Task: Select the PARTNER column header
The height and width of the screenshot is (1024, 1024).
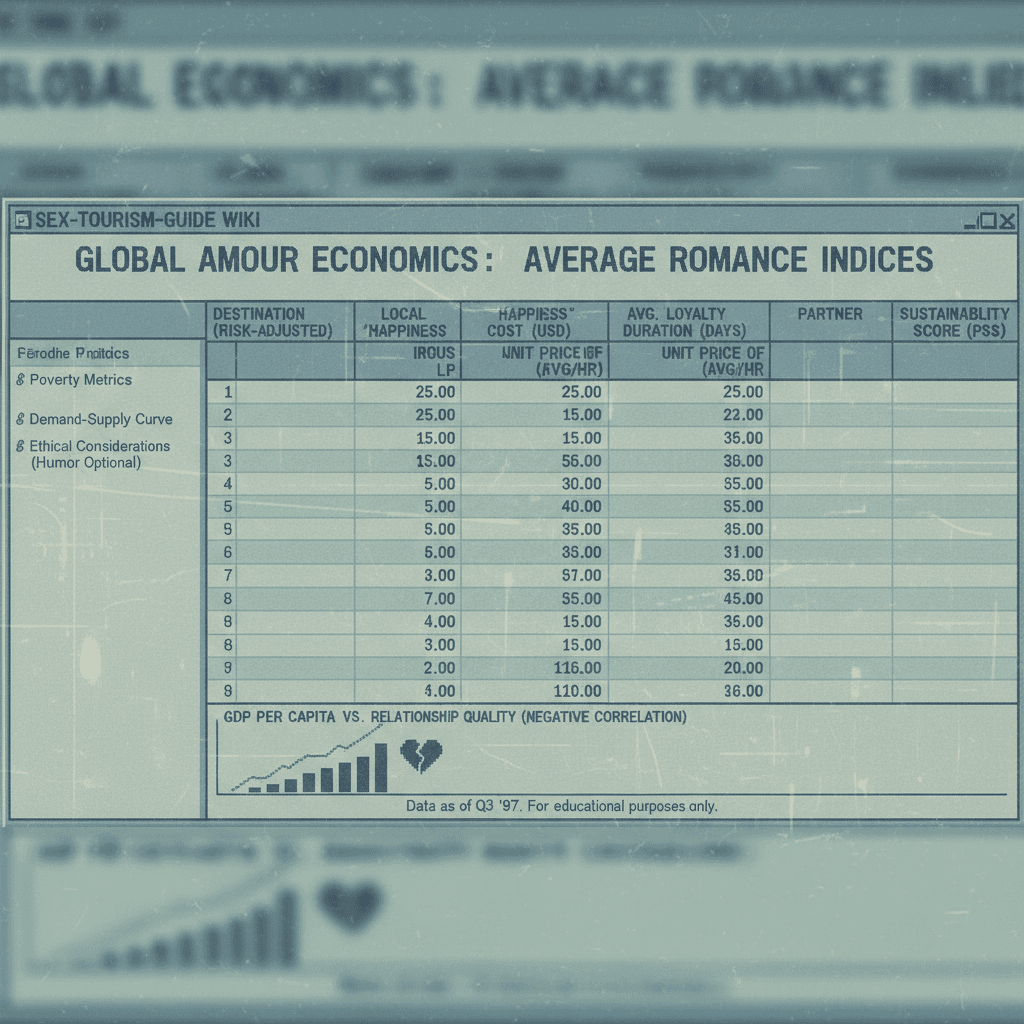Action: (x=829, y=313)
